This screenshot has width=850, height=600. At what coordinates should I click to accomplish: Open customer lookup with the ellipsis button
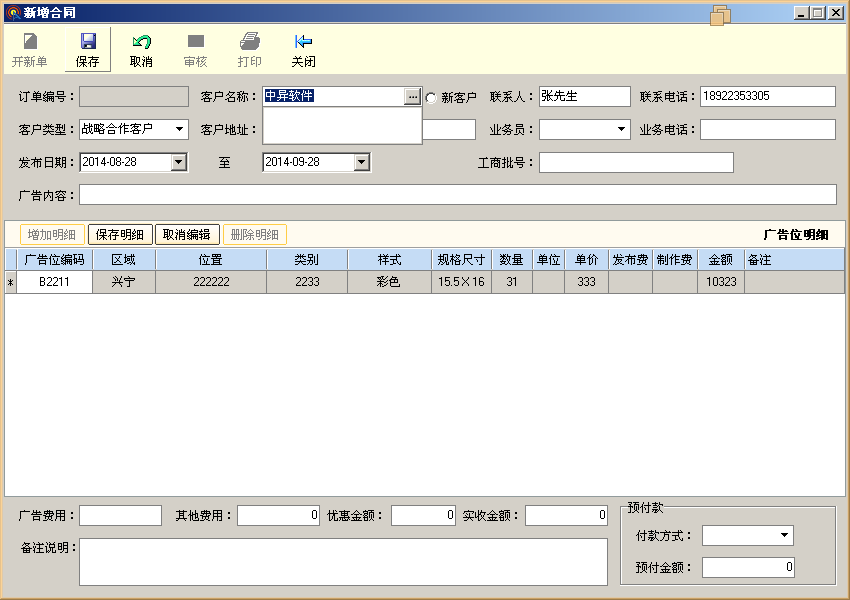point(412,97)
